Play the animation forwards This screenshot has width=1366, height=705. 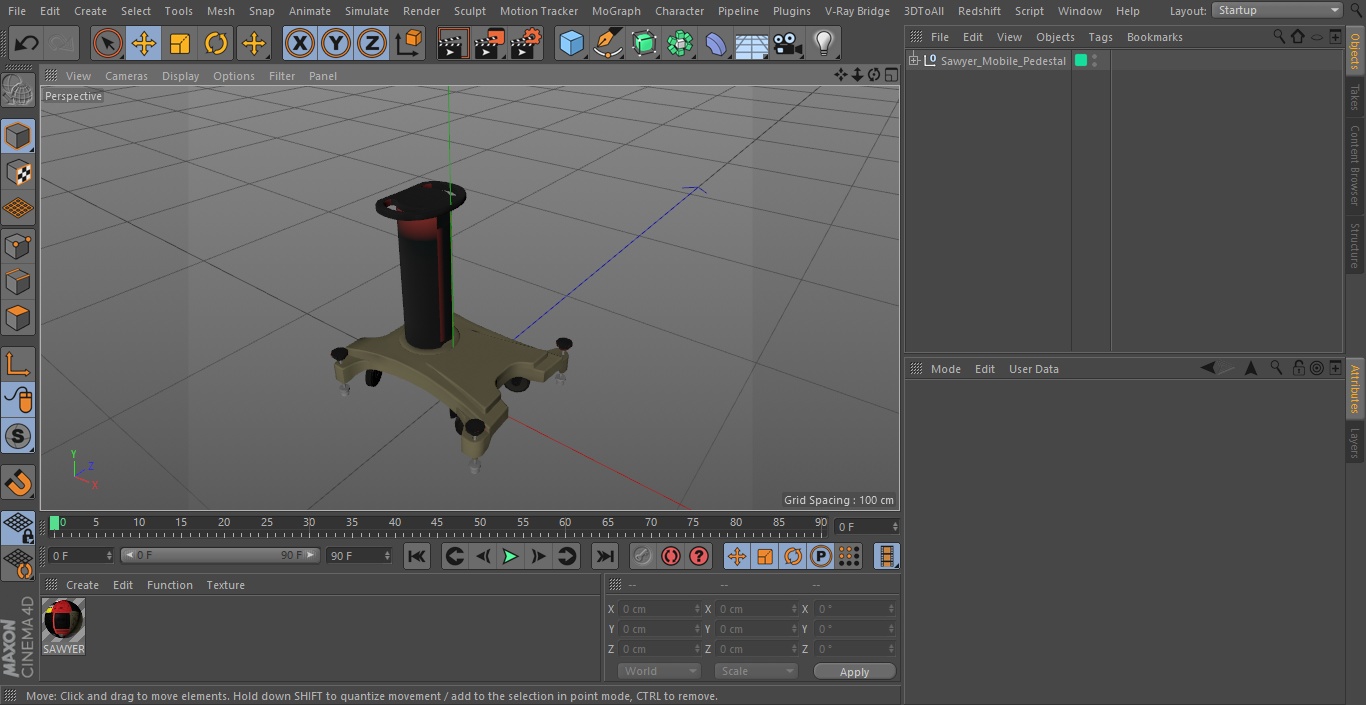pos(510,556)
